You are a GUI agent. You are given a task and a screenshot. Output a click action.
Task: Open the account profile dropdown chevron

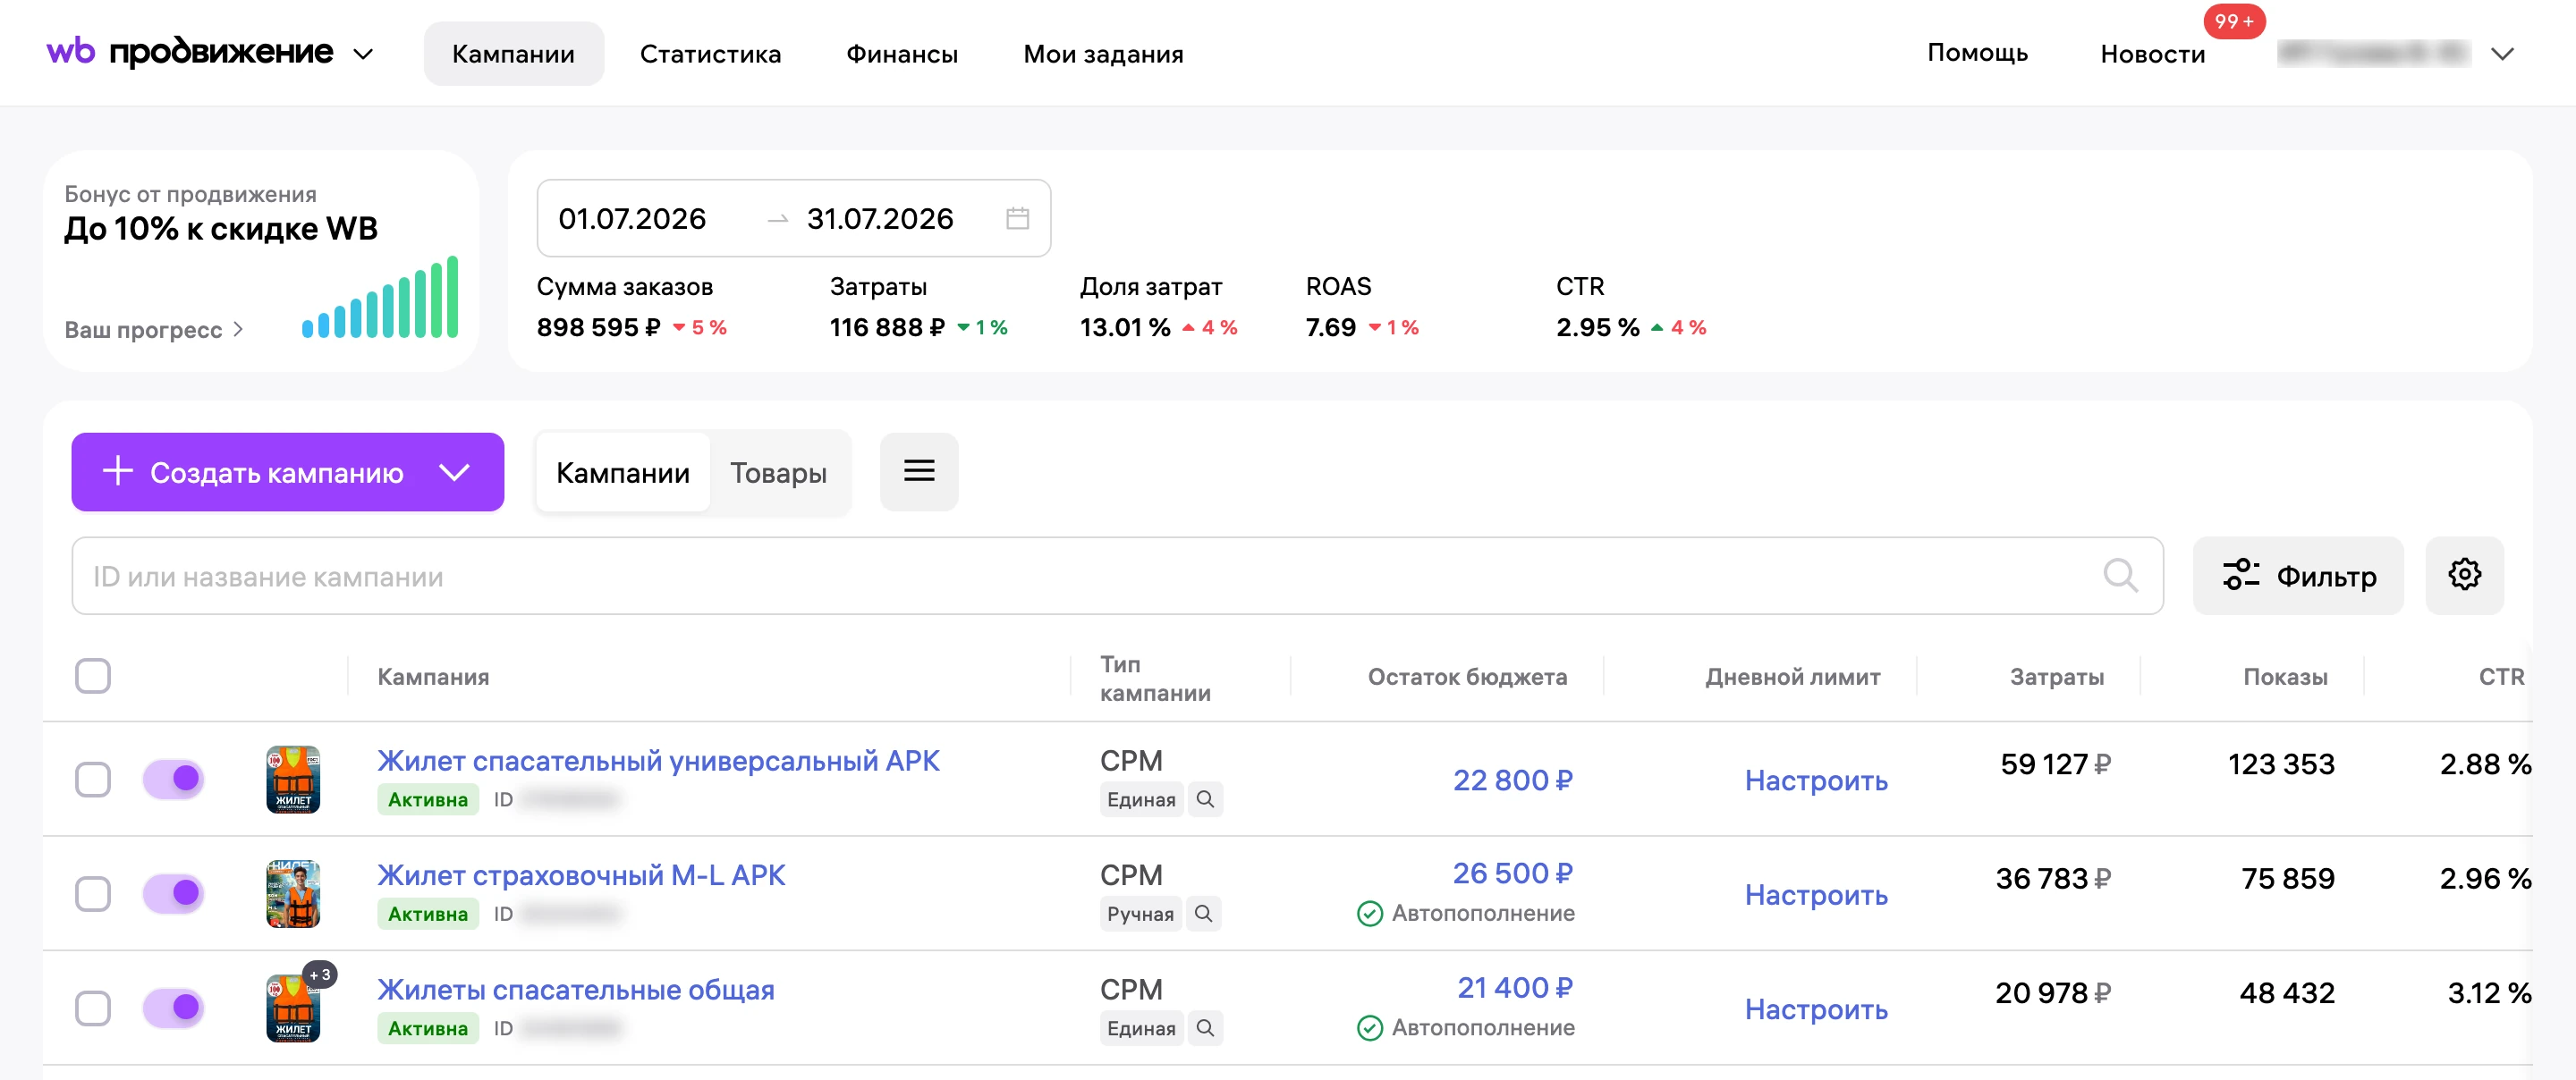click(2502, 54)
